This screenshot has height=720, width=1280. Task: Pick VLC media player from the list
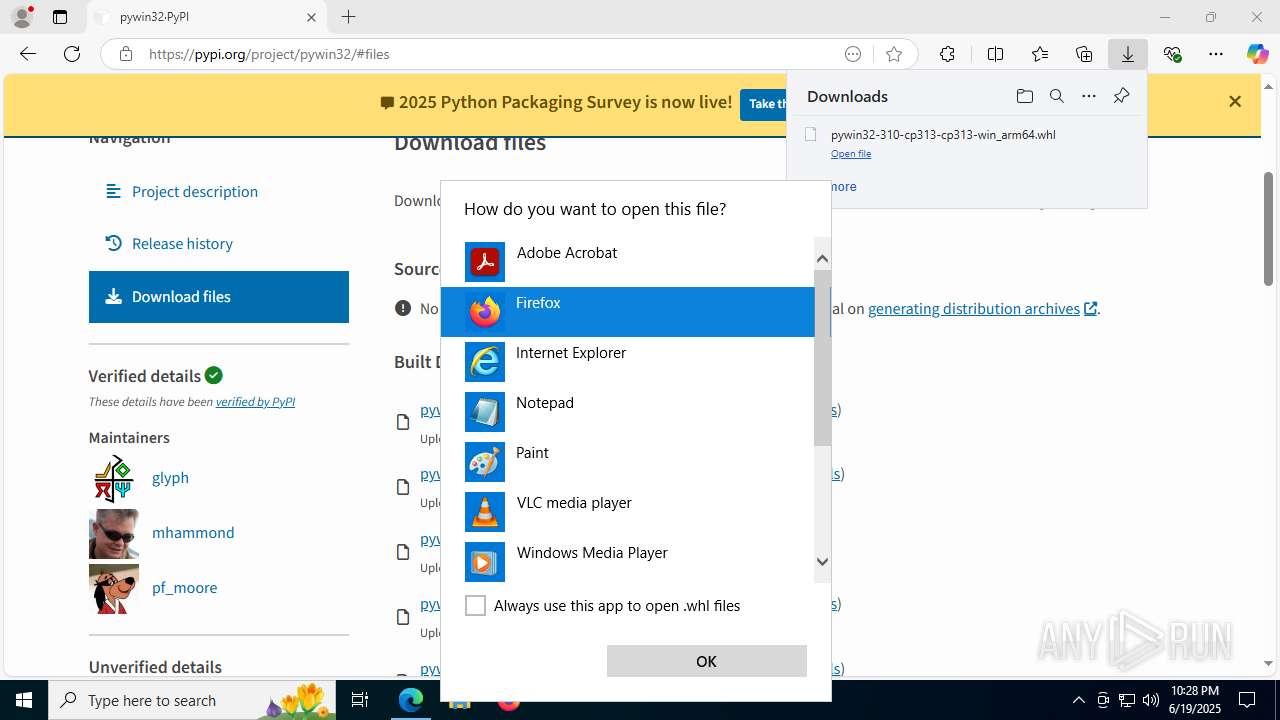point(627,512)
